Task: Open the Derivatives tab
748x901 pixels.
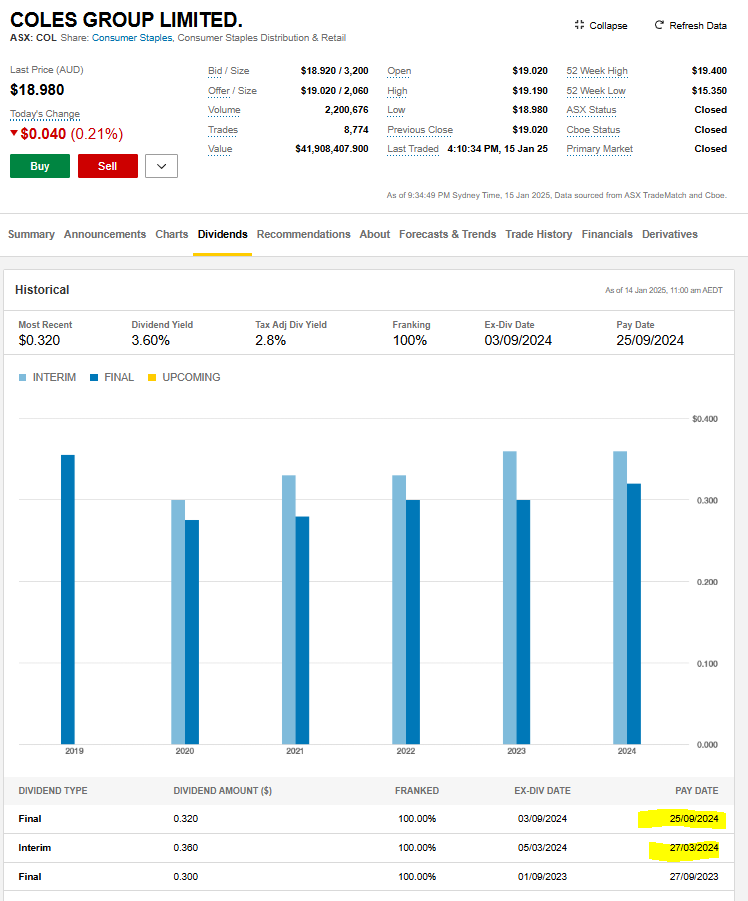Action: point(670,234)
